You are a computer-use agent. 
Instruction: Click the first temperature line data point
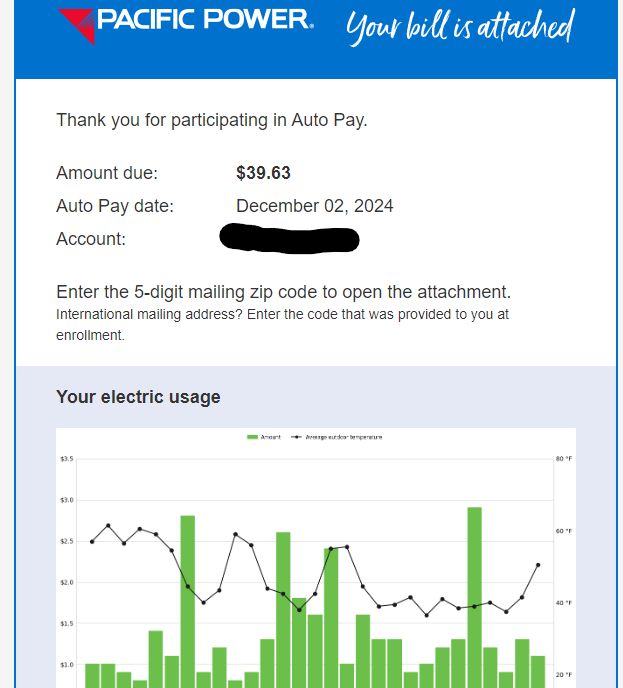pyautogui.click(x=92, y=542)
